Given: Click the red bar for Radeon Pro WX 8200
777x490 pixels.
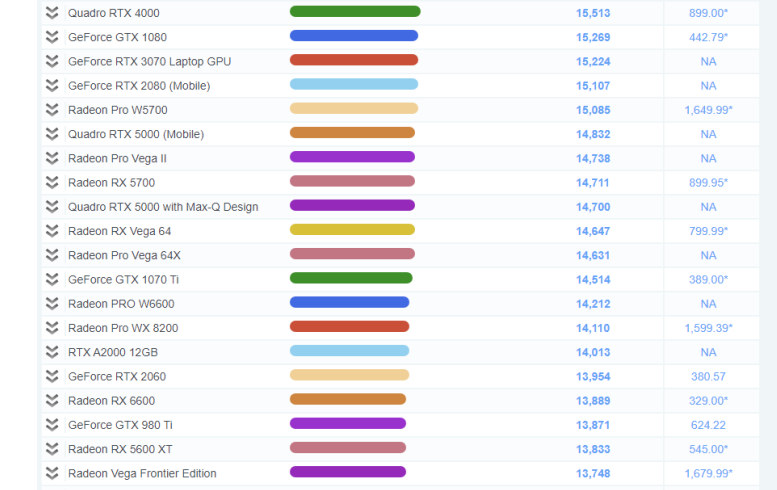Looking at the screenshot, I should pyautogui.click(x=349, y=327).
